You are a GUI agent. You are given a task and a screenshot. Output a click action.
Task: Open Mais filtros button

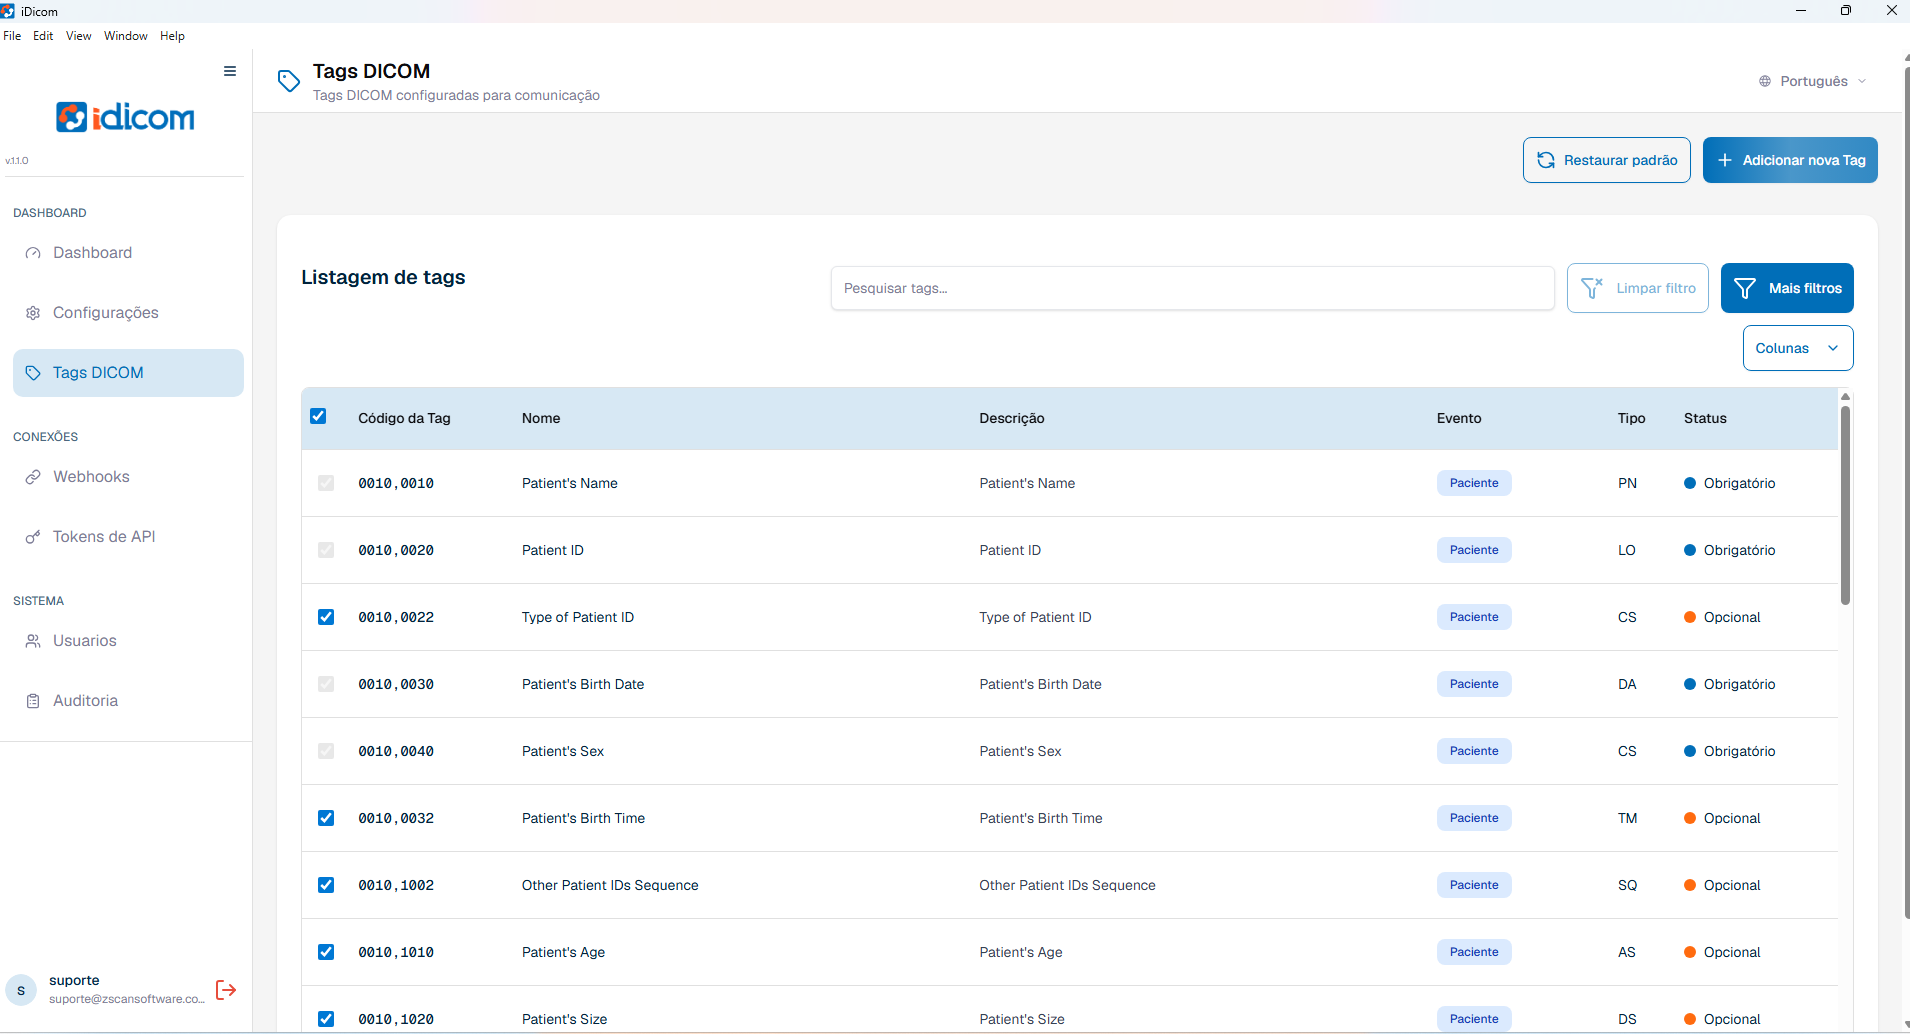pyautogui.click(x=1787, y=288)
